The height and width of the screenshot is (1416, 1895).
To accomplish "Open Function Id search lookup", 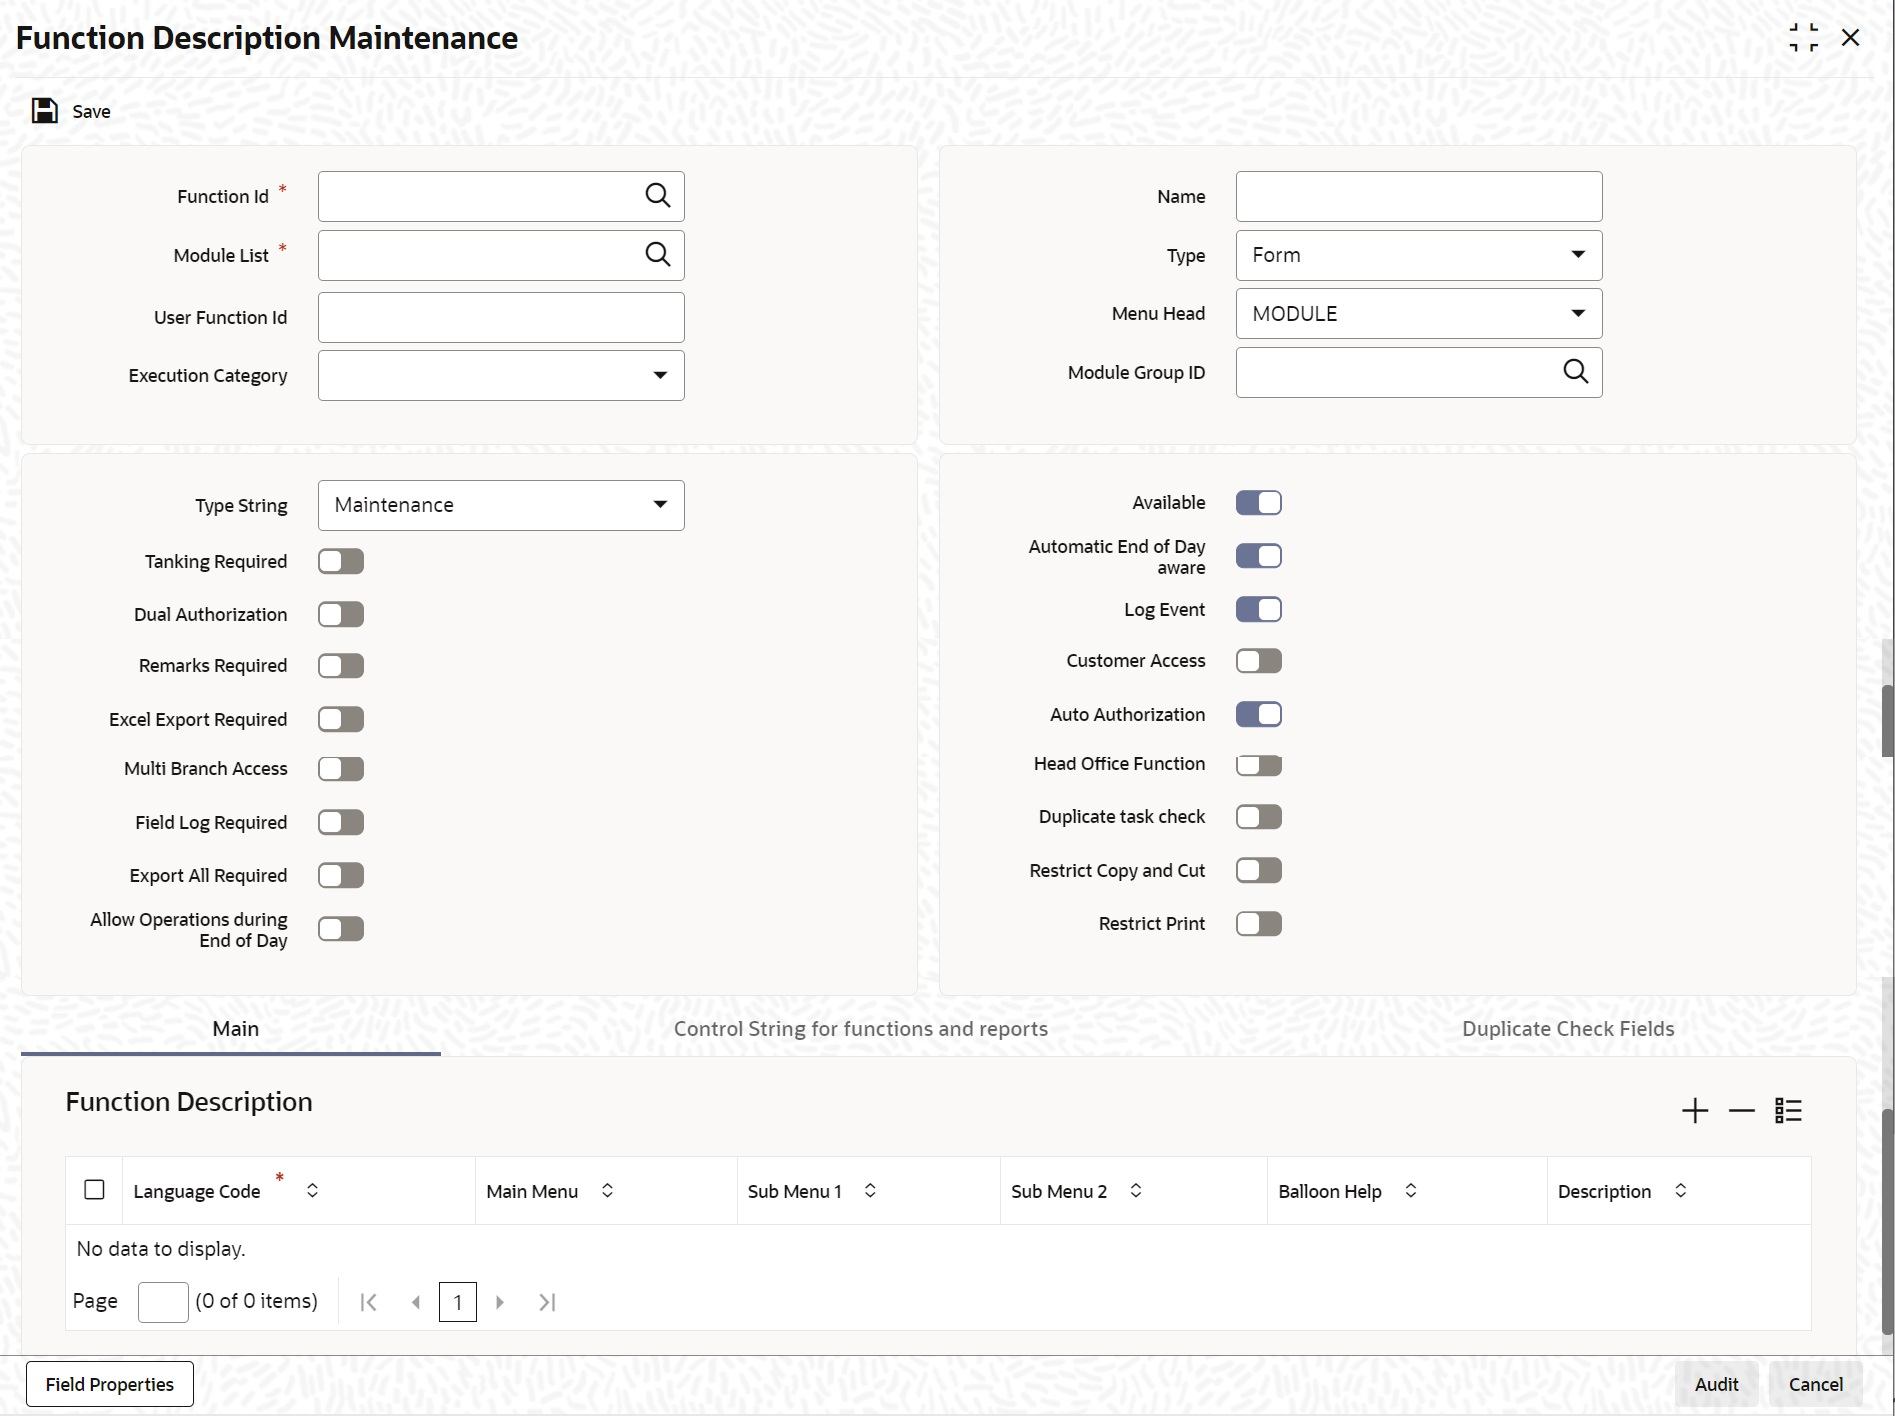I will coord(657,196).
